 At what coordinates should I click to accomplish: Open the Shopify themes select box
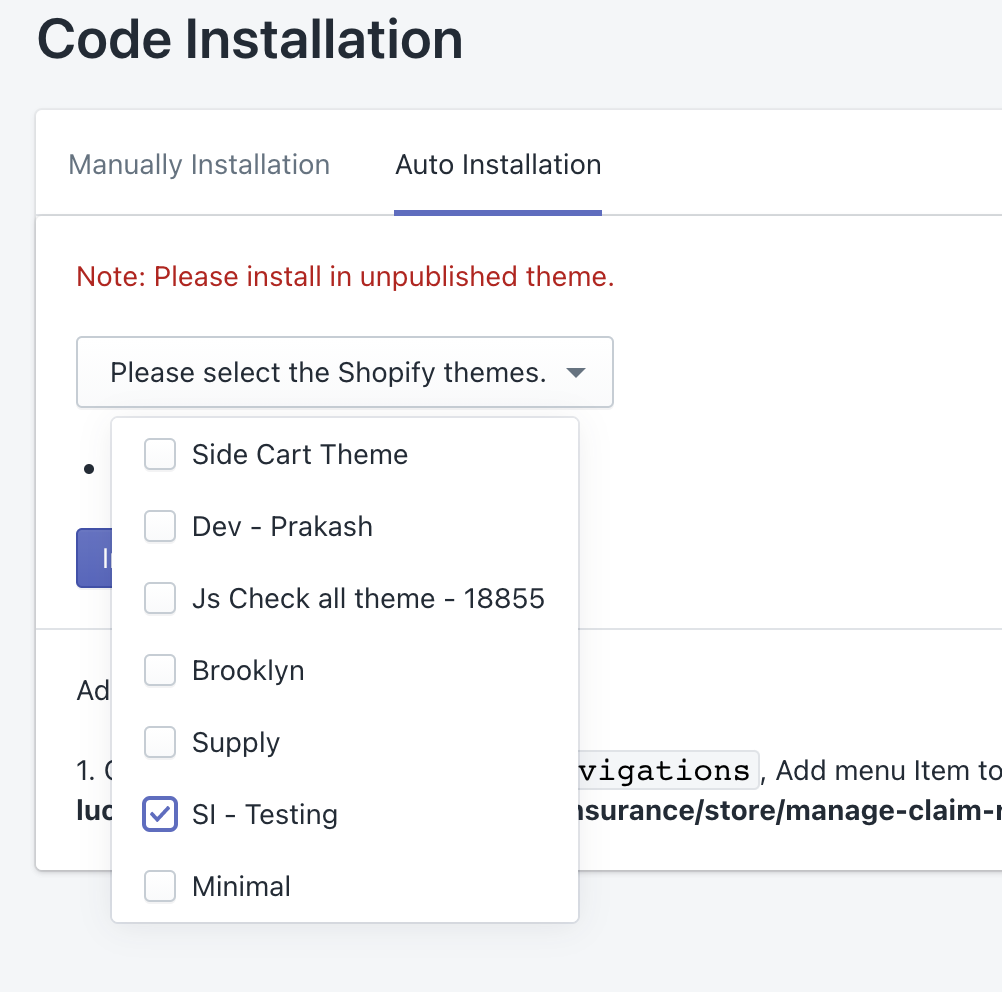coord(328,373)
